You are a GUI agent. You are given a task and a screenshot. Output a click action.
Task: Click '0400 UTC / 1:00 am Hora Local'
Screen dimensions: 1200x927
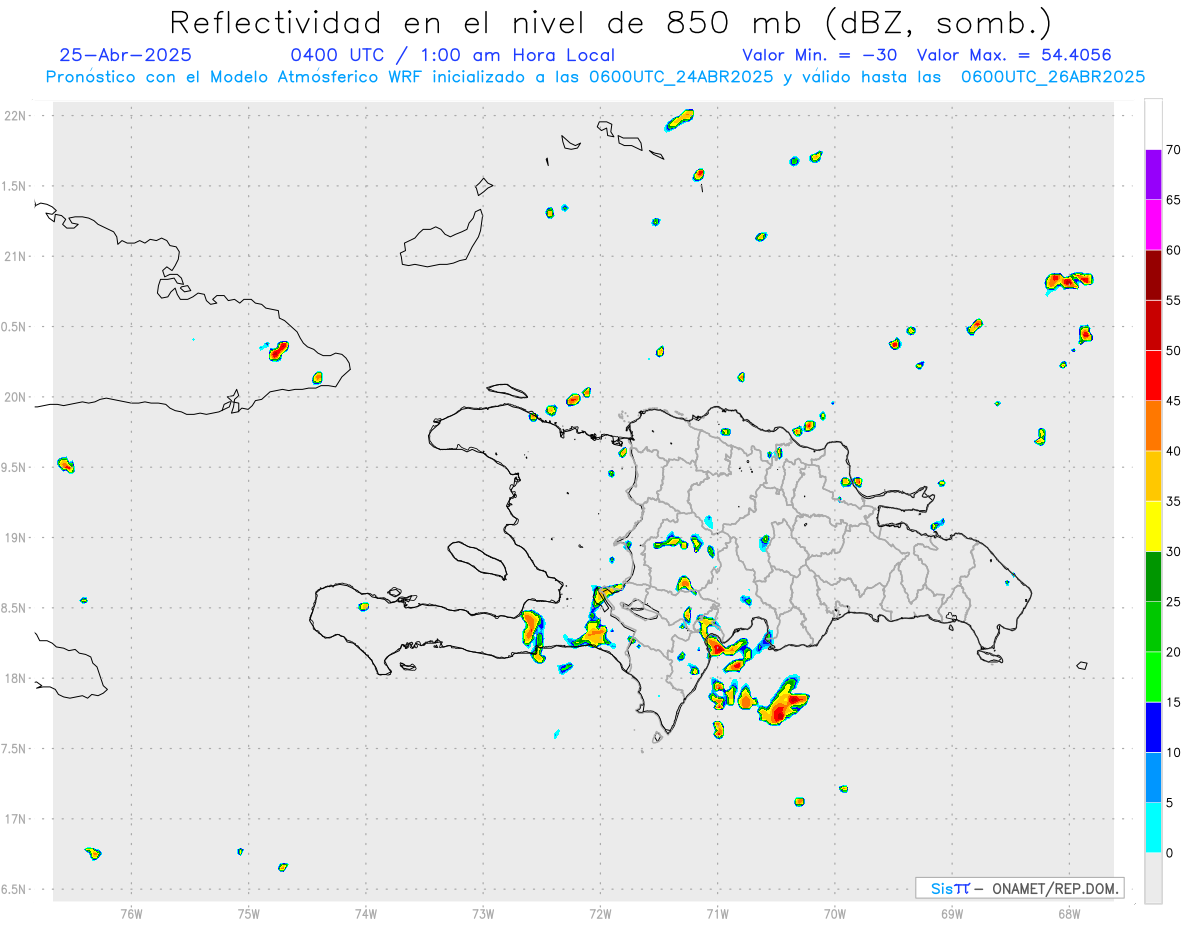coord(452,56)
